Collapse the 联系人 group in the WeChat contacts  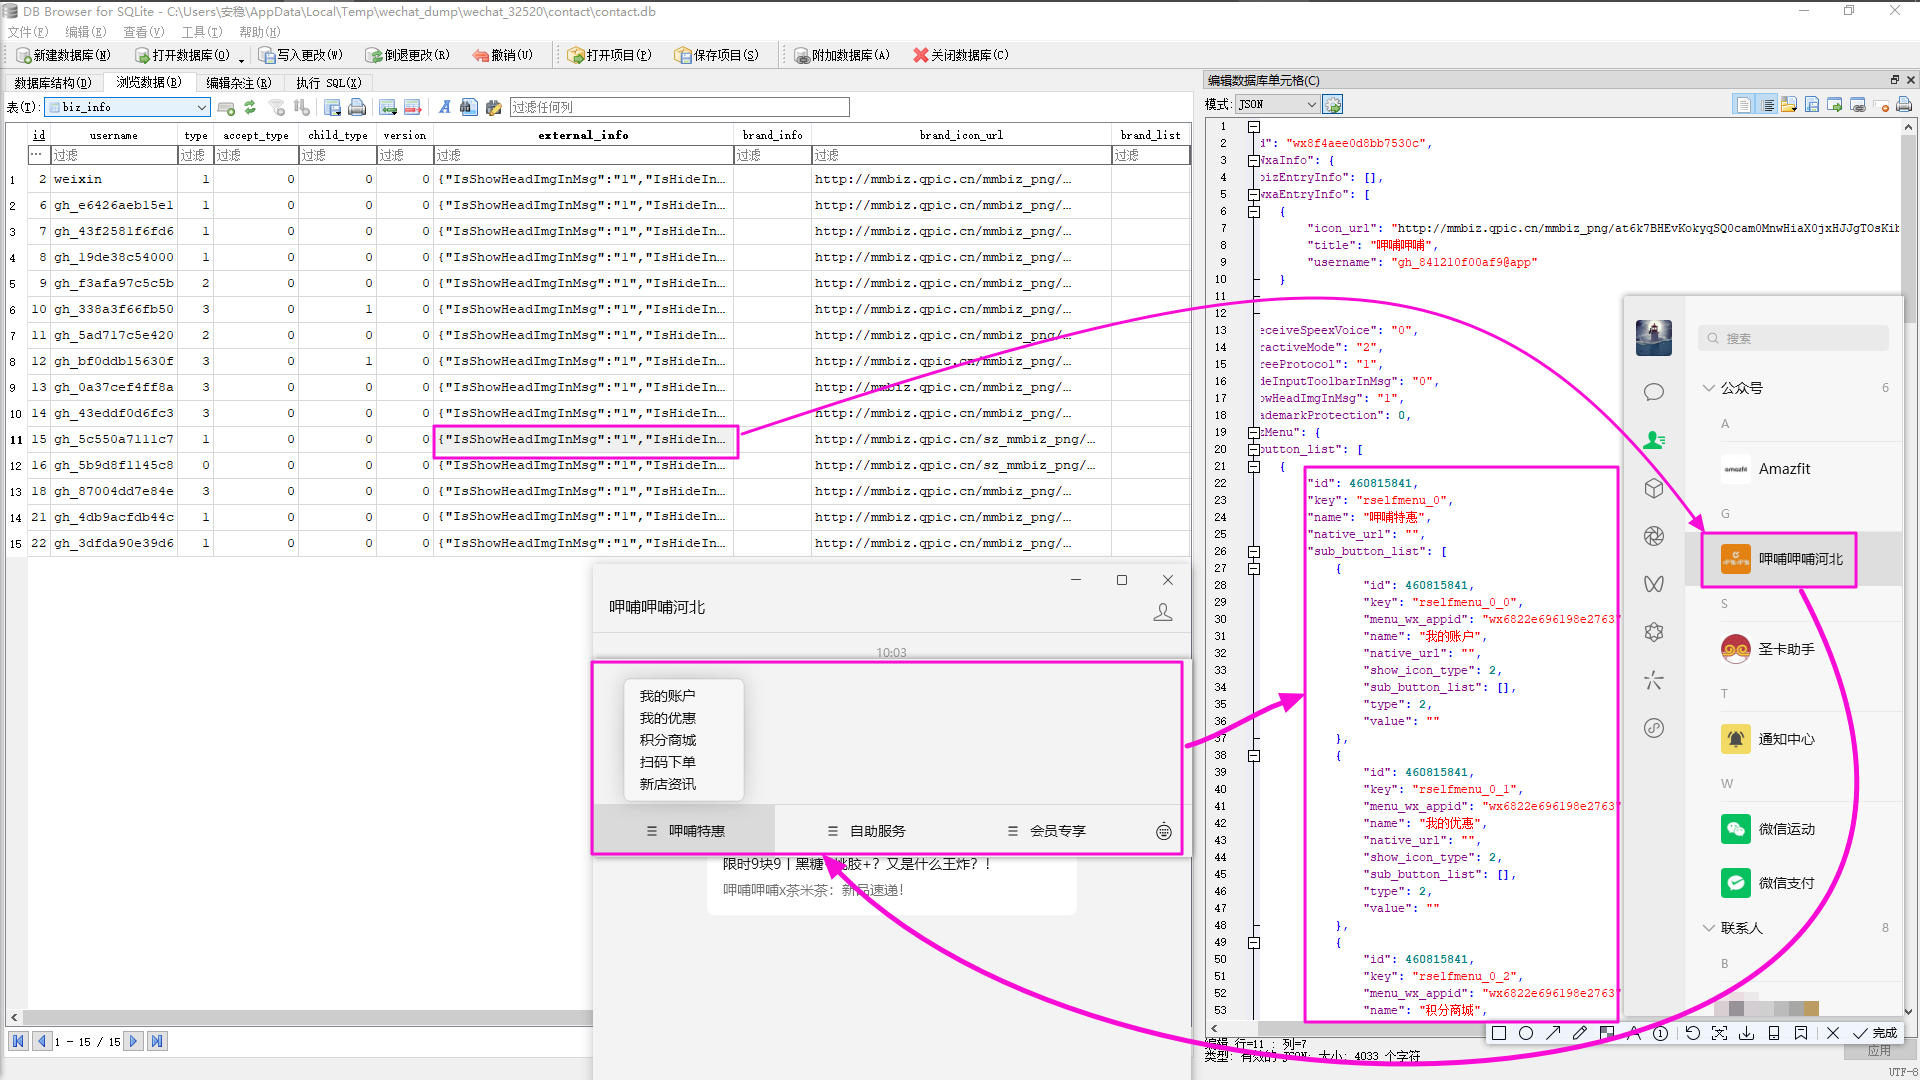point(1709,928)
